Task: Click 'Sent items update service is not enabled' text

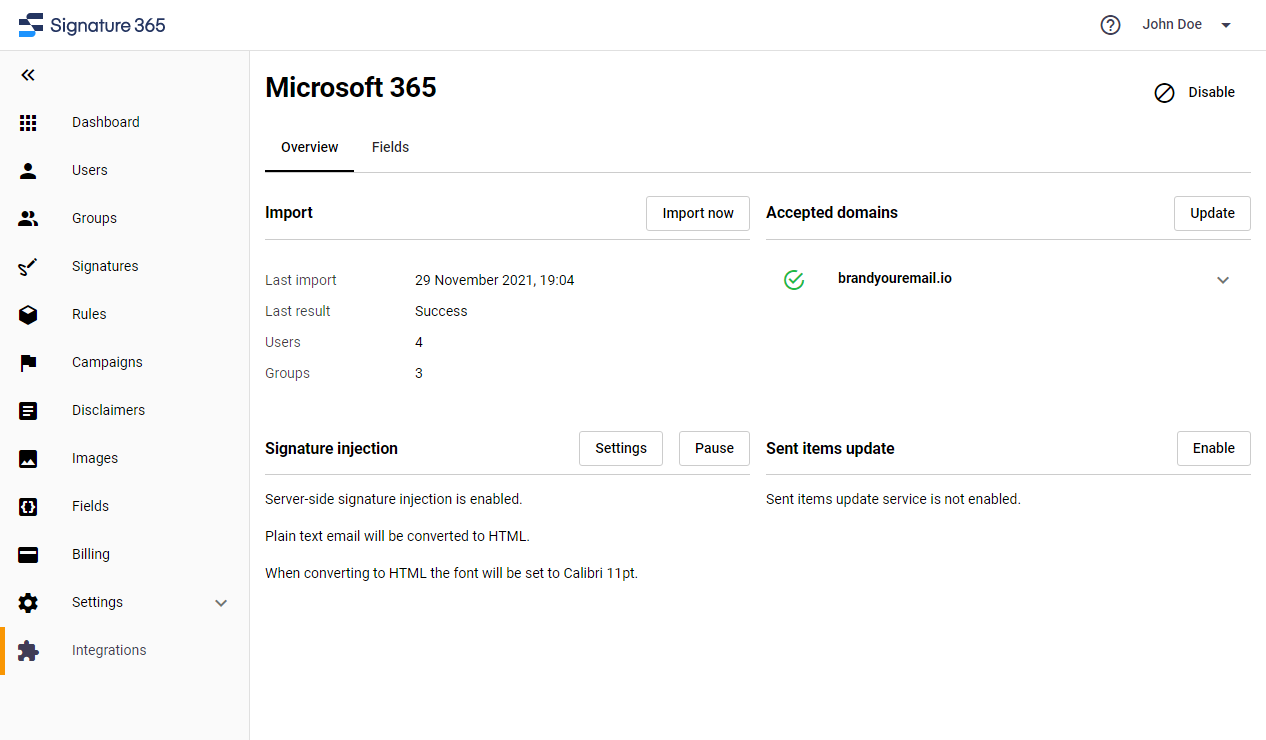Action: click(x=893, y=499)
